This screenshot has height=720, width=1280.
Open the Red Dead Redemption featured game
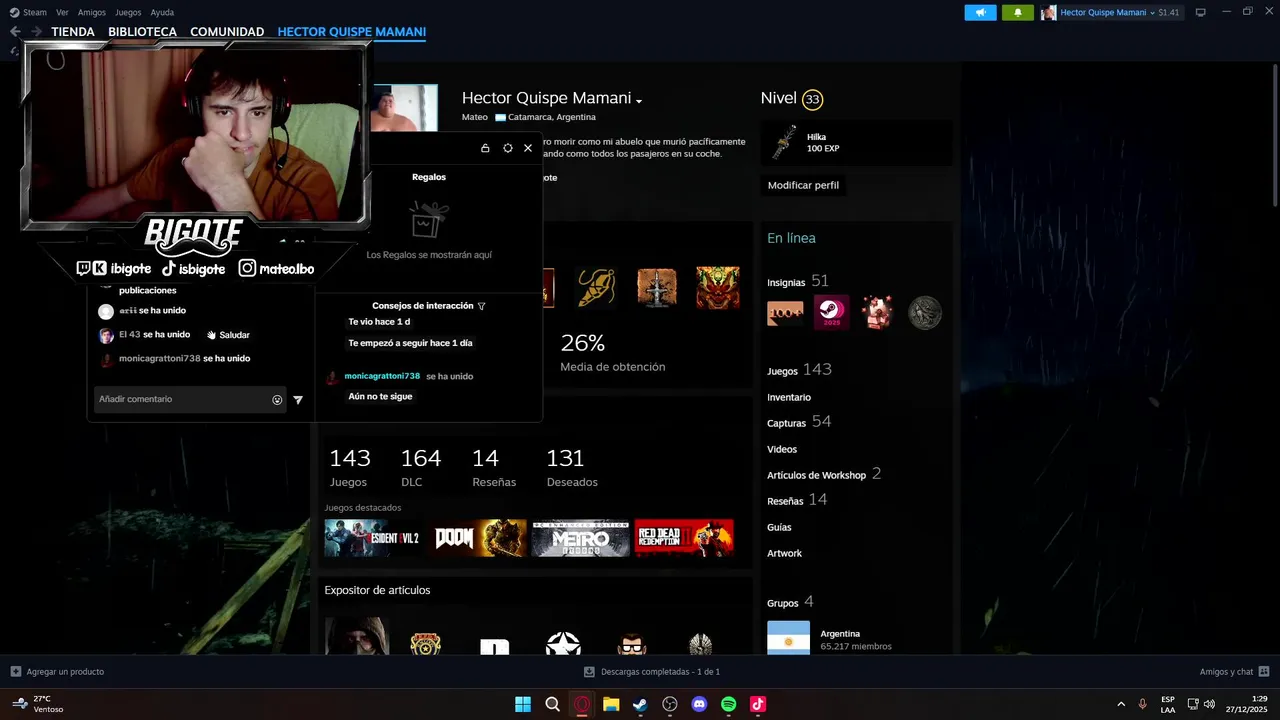685,538
